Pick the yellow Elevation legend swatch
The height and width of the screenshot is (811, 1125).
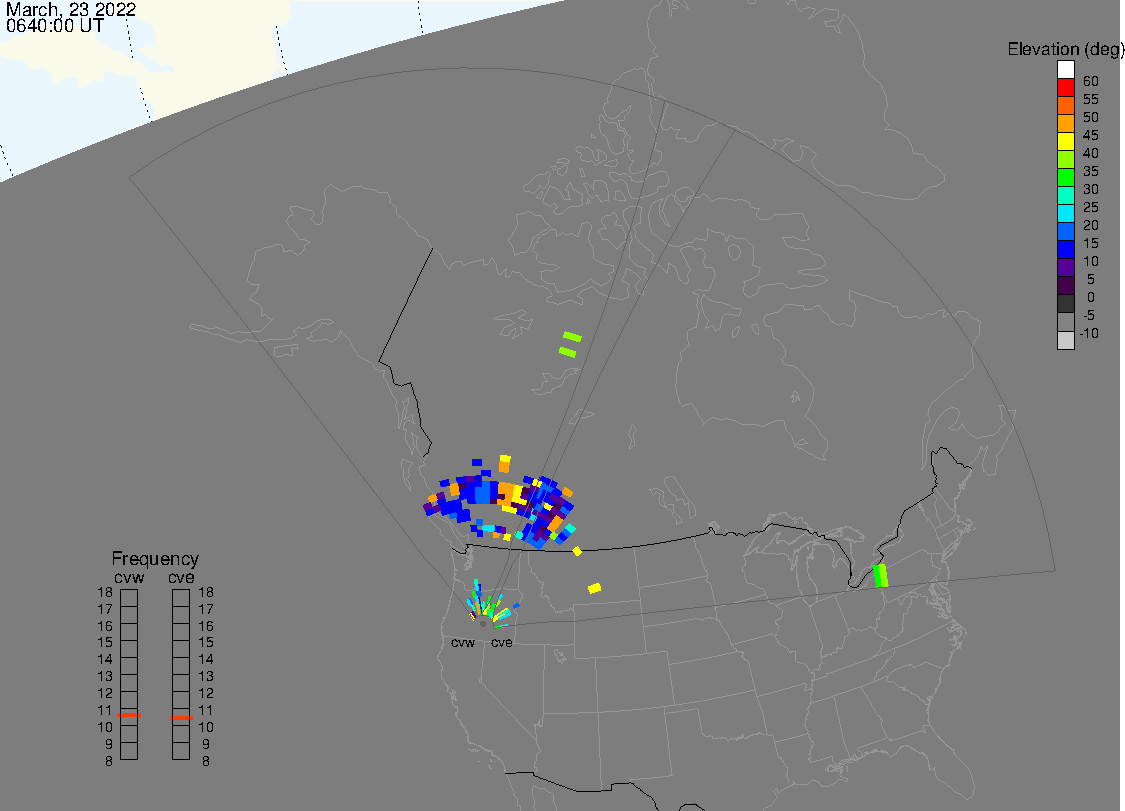pyautogui.click(x=1066, y=142)
